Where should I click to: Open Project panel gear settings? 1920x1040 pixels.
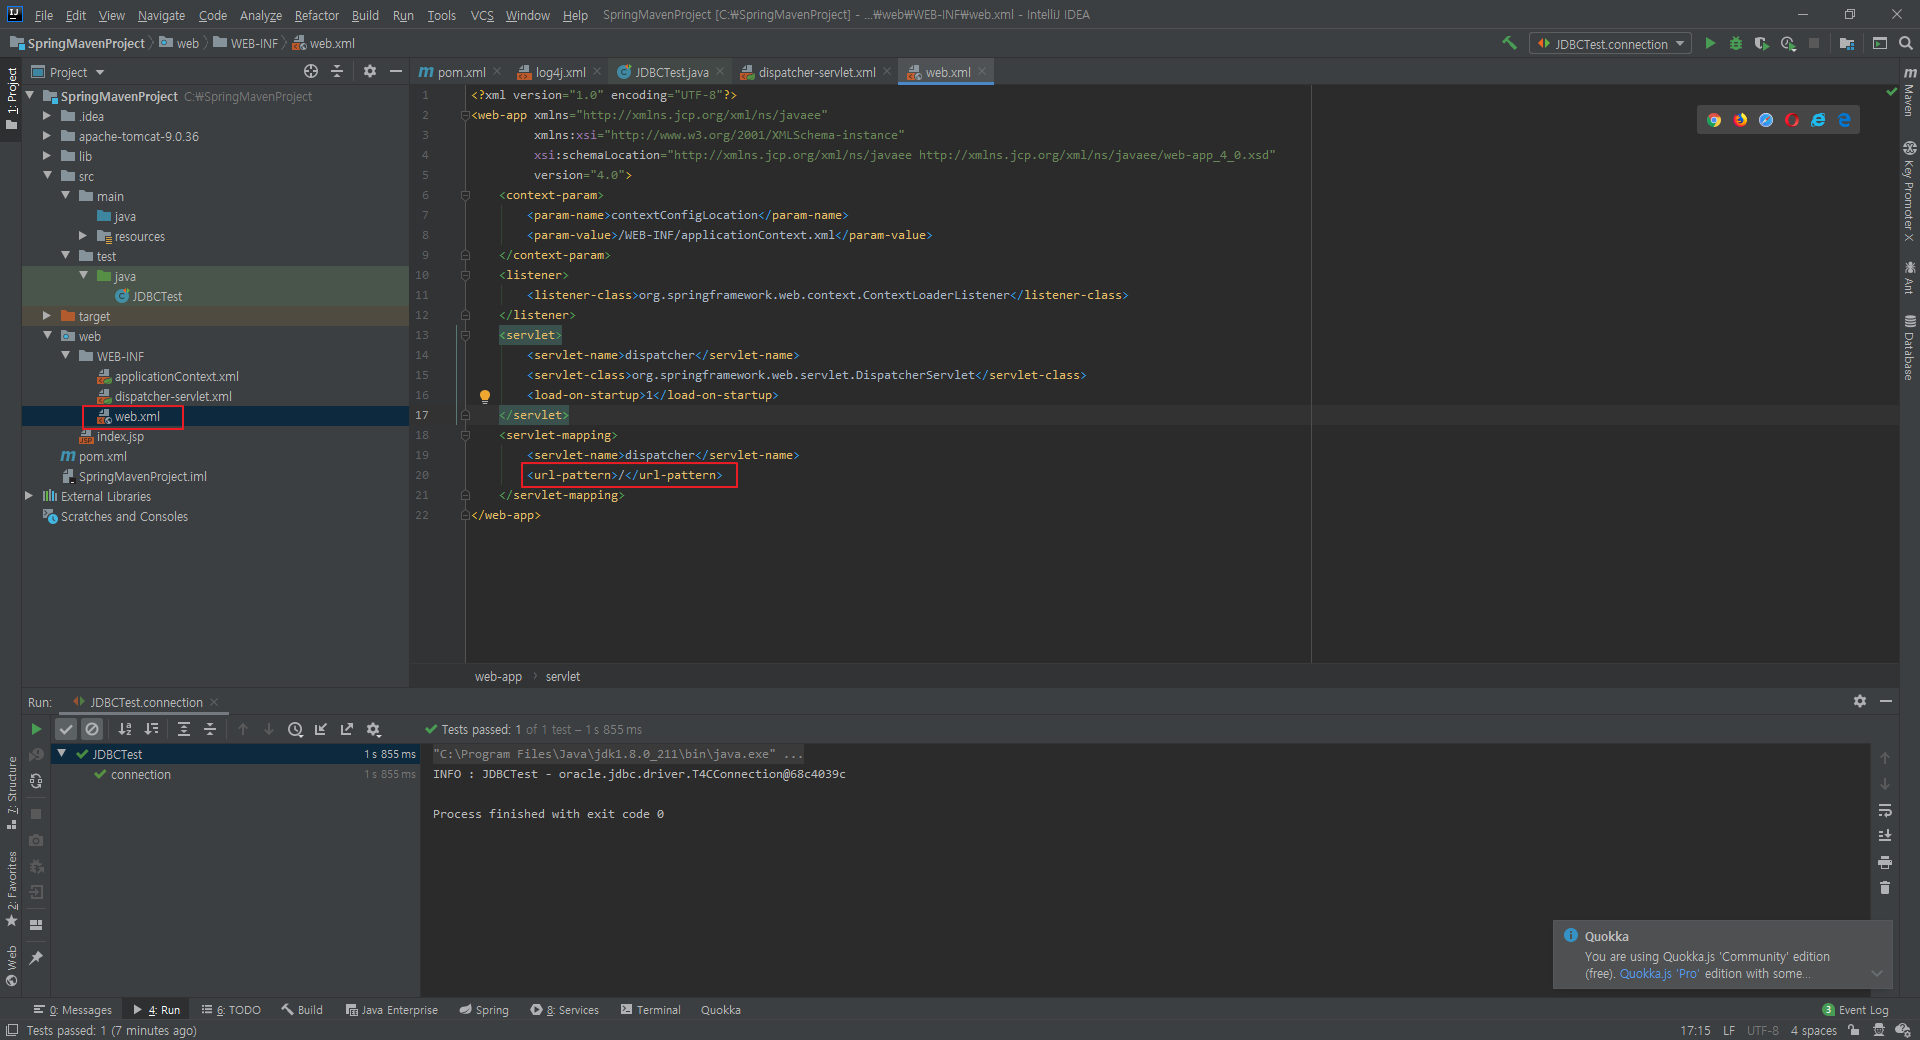(370, 71)
